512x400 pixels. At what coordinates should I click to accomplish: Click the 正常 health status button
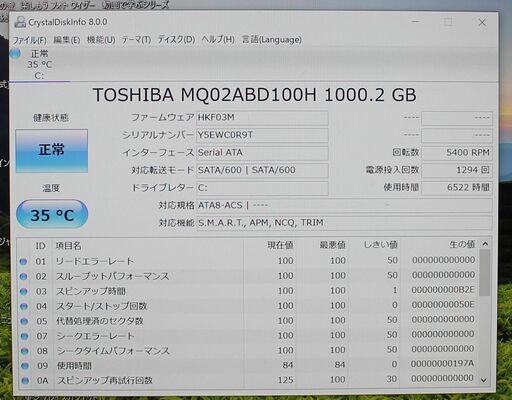[52, 151]
